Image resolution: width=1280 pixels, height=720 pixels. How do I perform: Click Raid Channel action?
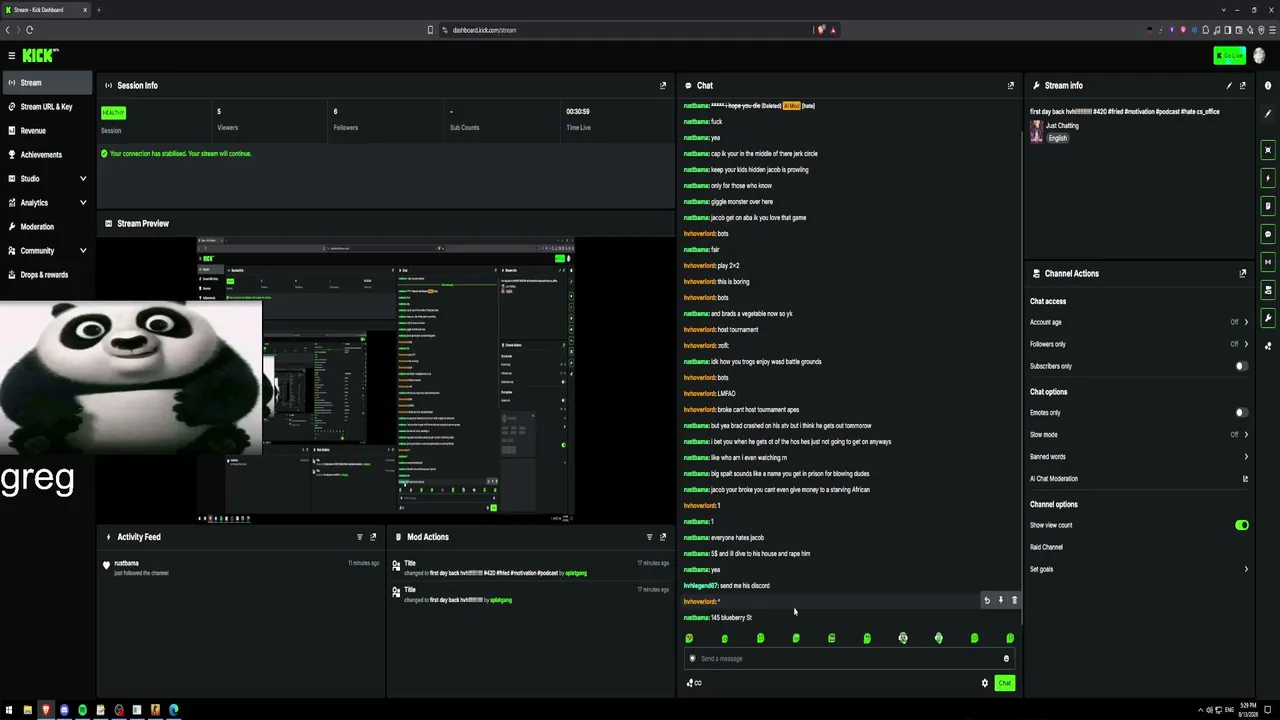point(1046,547)
